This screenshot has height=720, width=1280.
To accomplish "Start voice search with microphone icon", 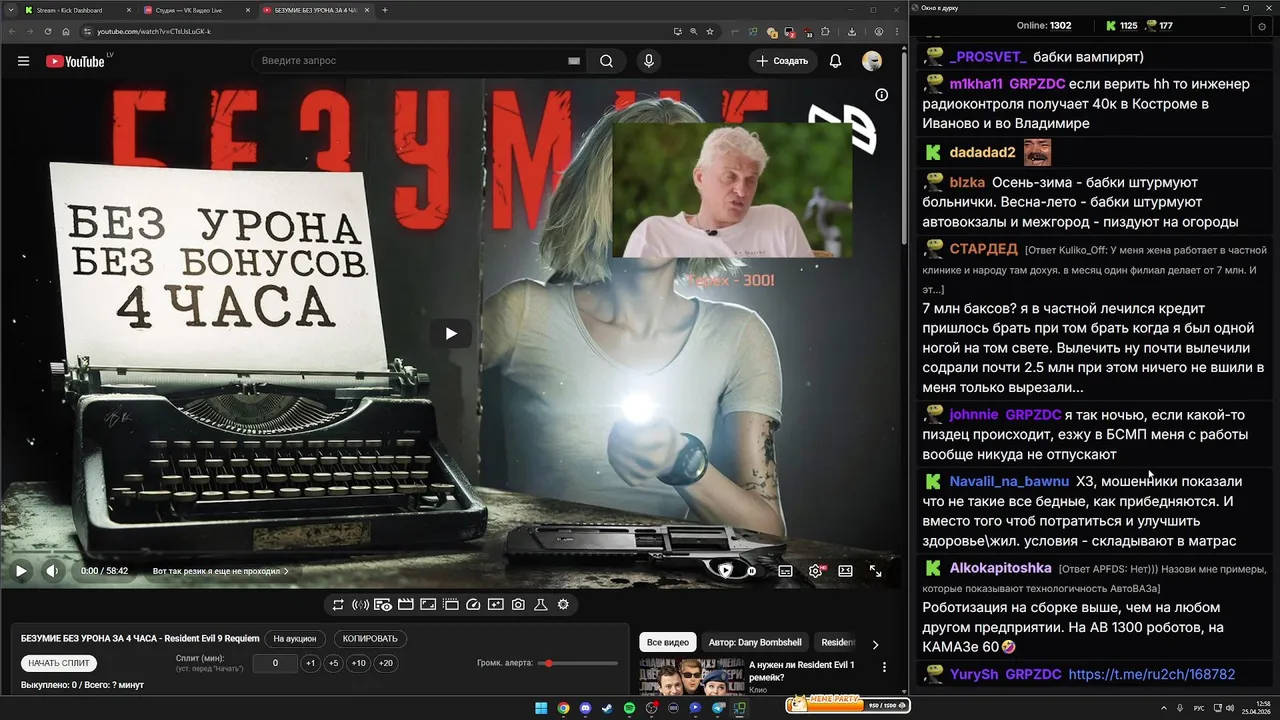I will pyautogui.click(x=649, y=61).
